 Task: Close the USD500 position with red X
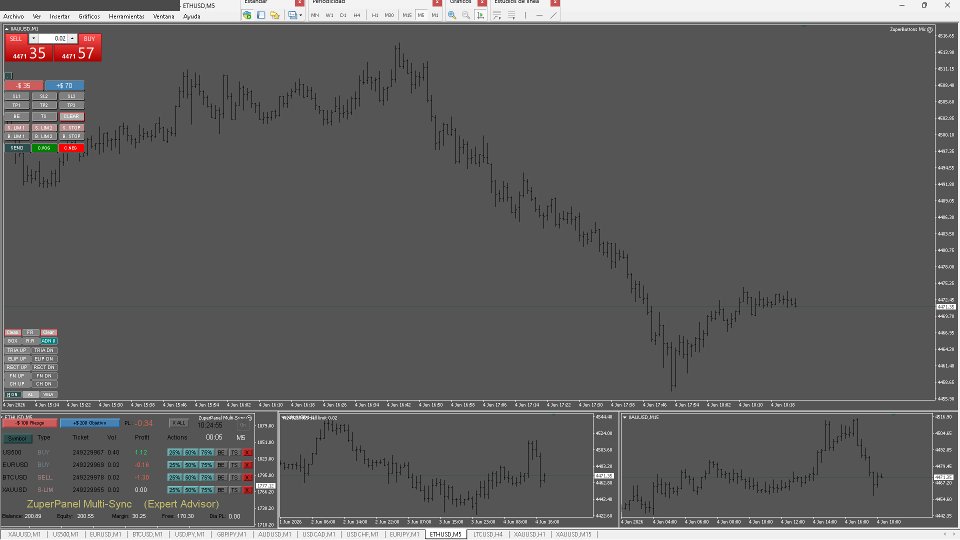click(x=247, y=452)
